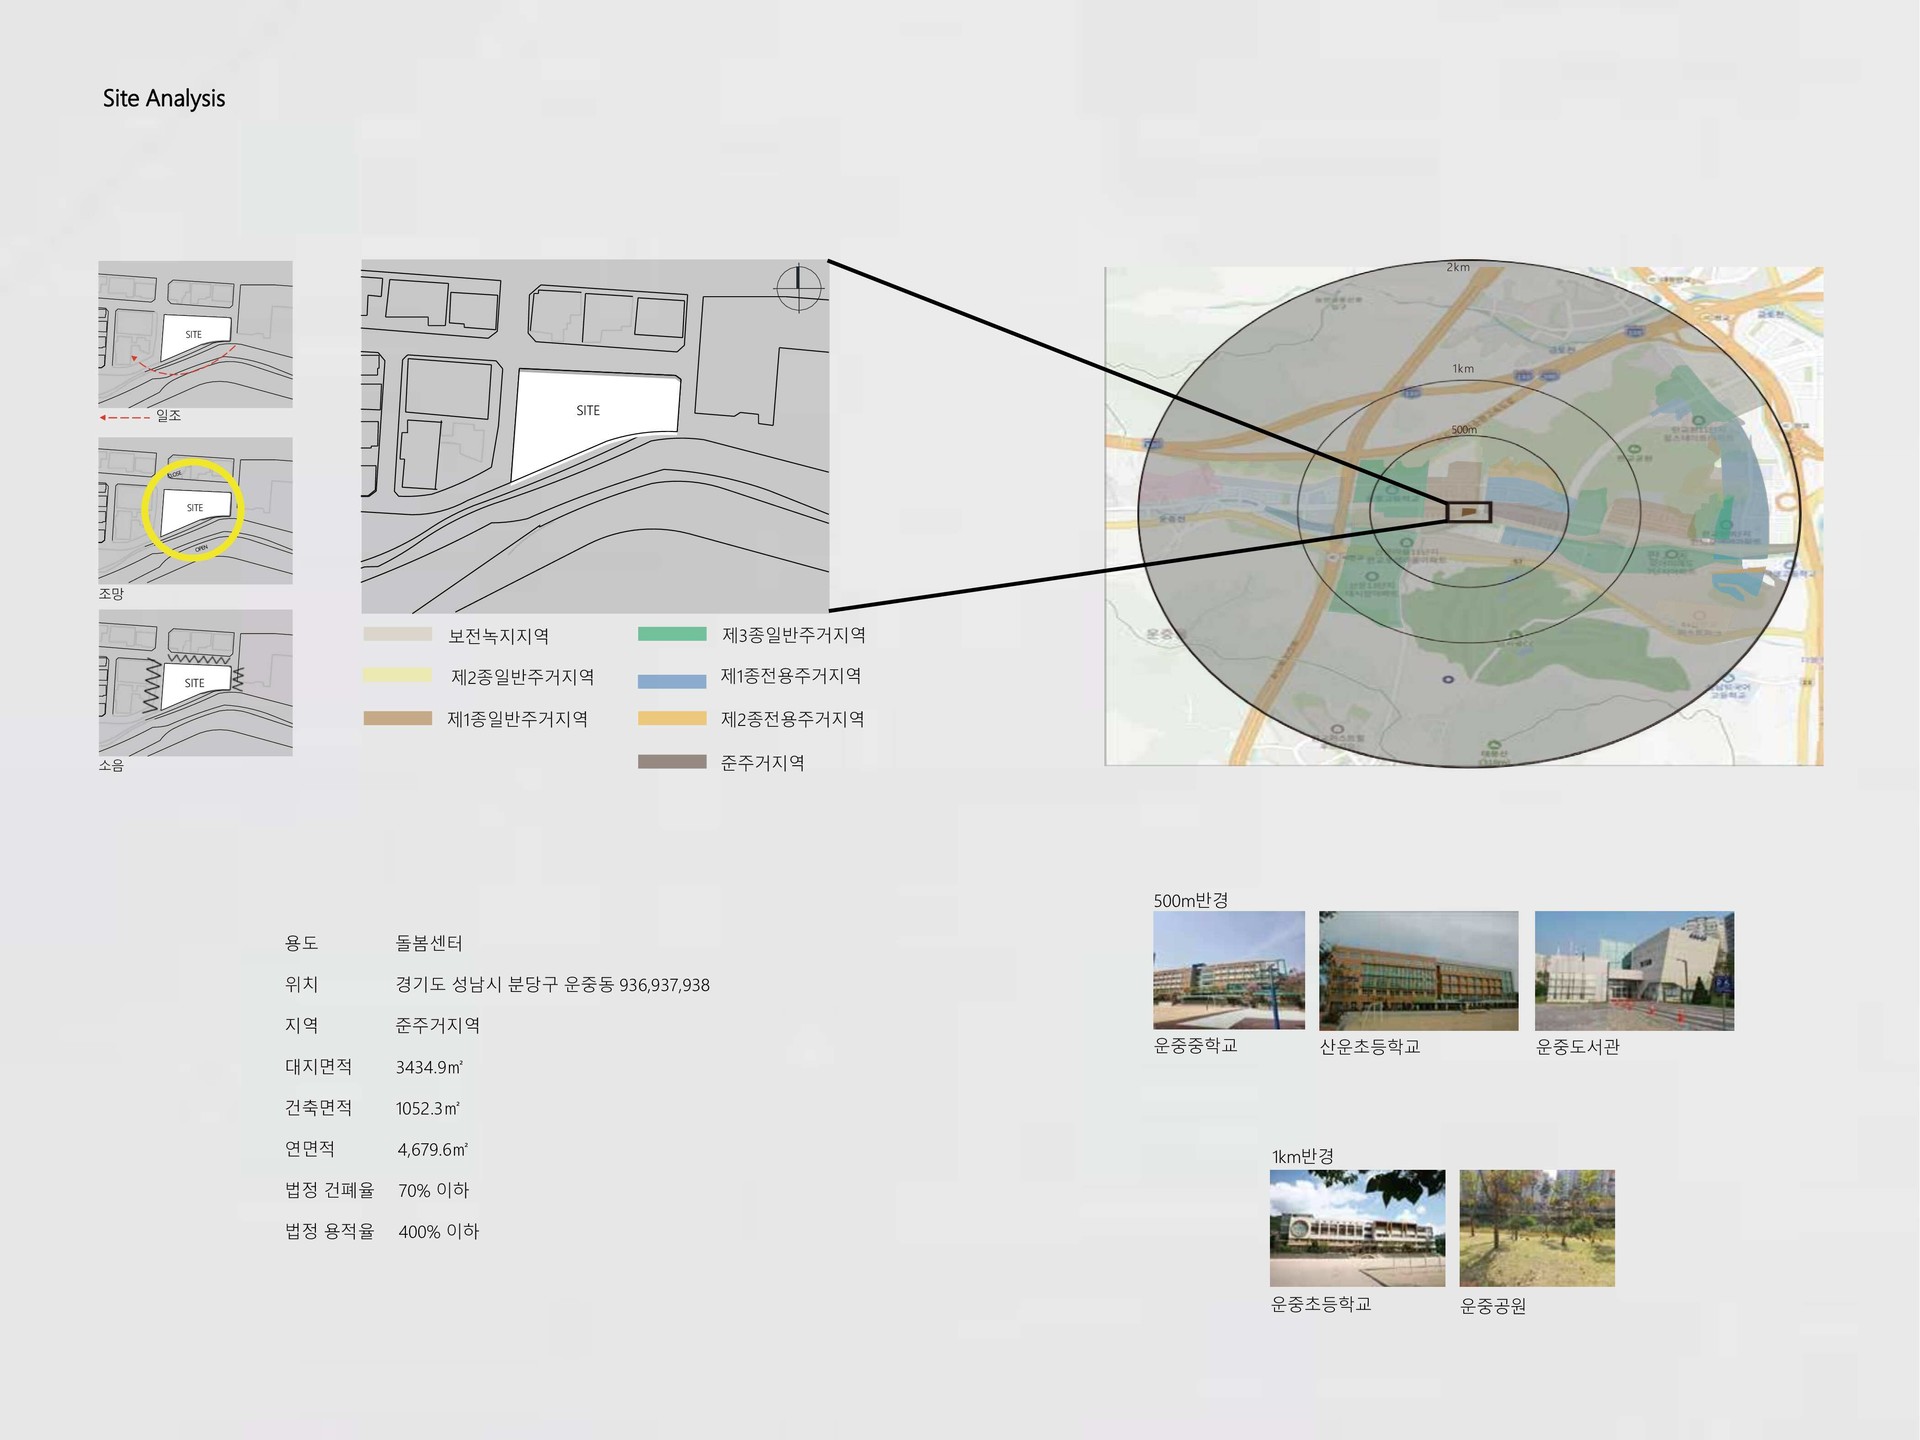This screenshot has width=1920, height=1440.
Task: Click the red dashed sunlight arrow legend
Action: 124,417
